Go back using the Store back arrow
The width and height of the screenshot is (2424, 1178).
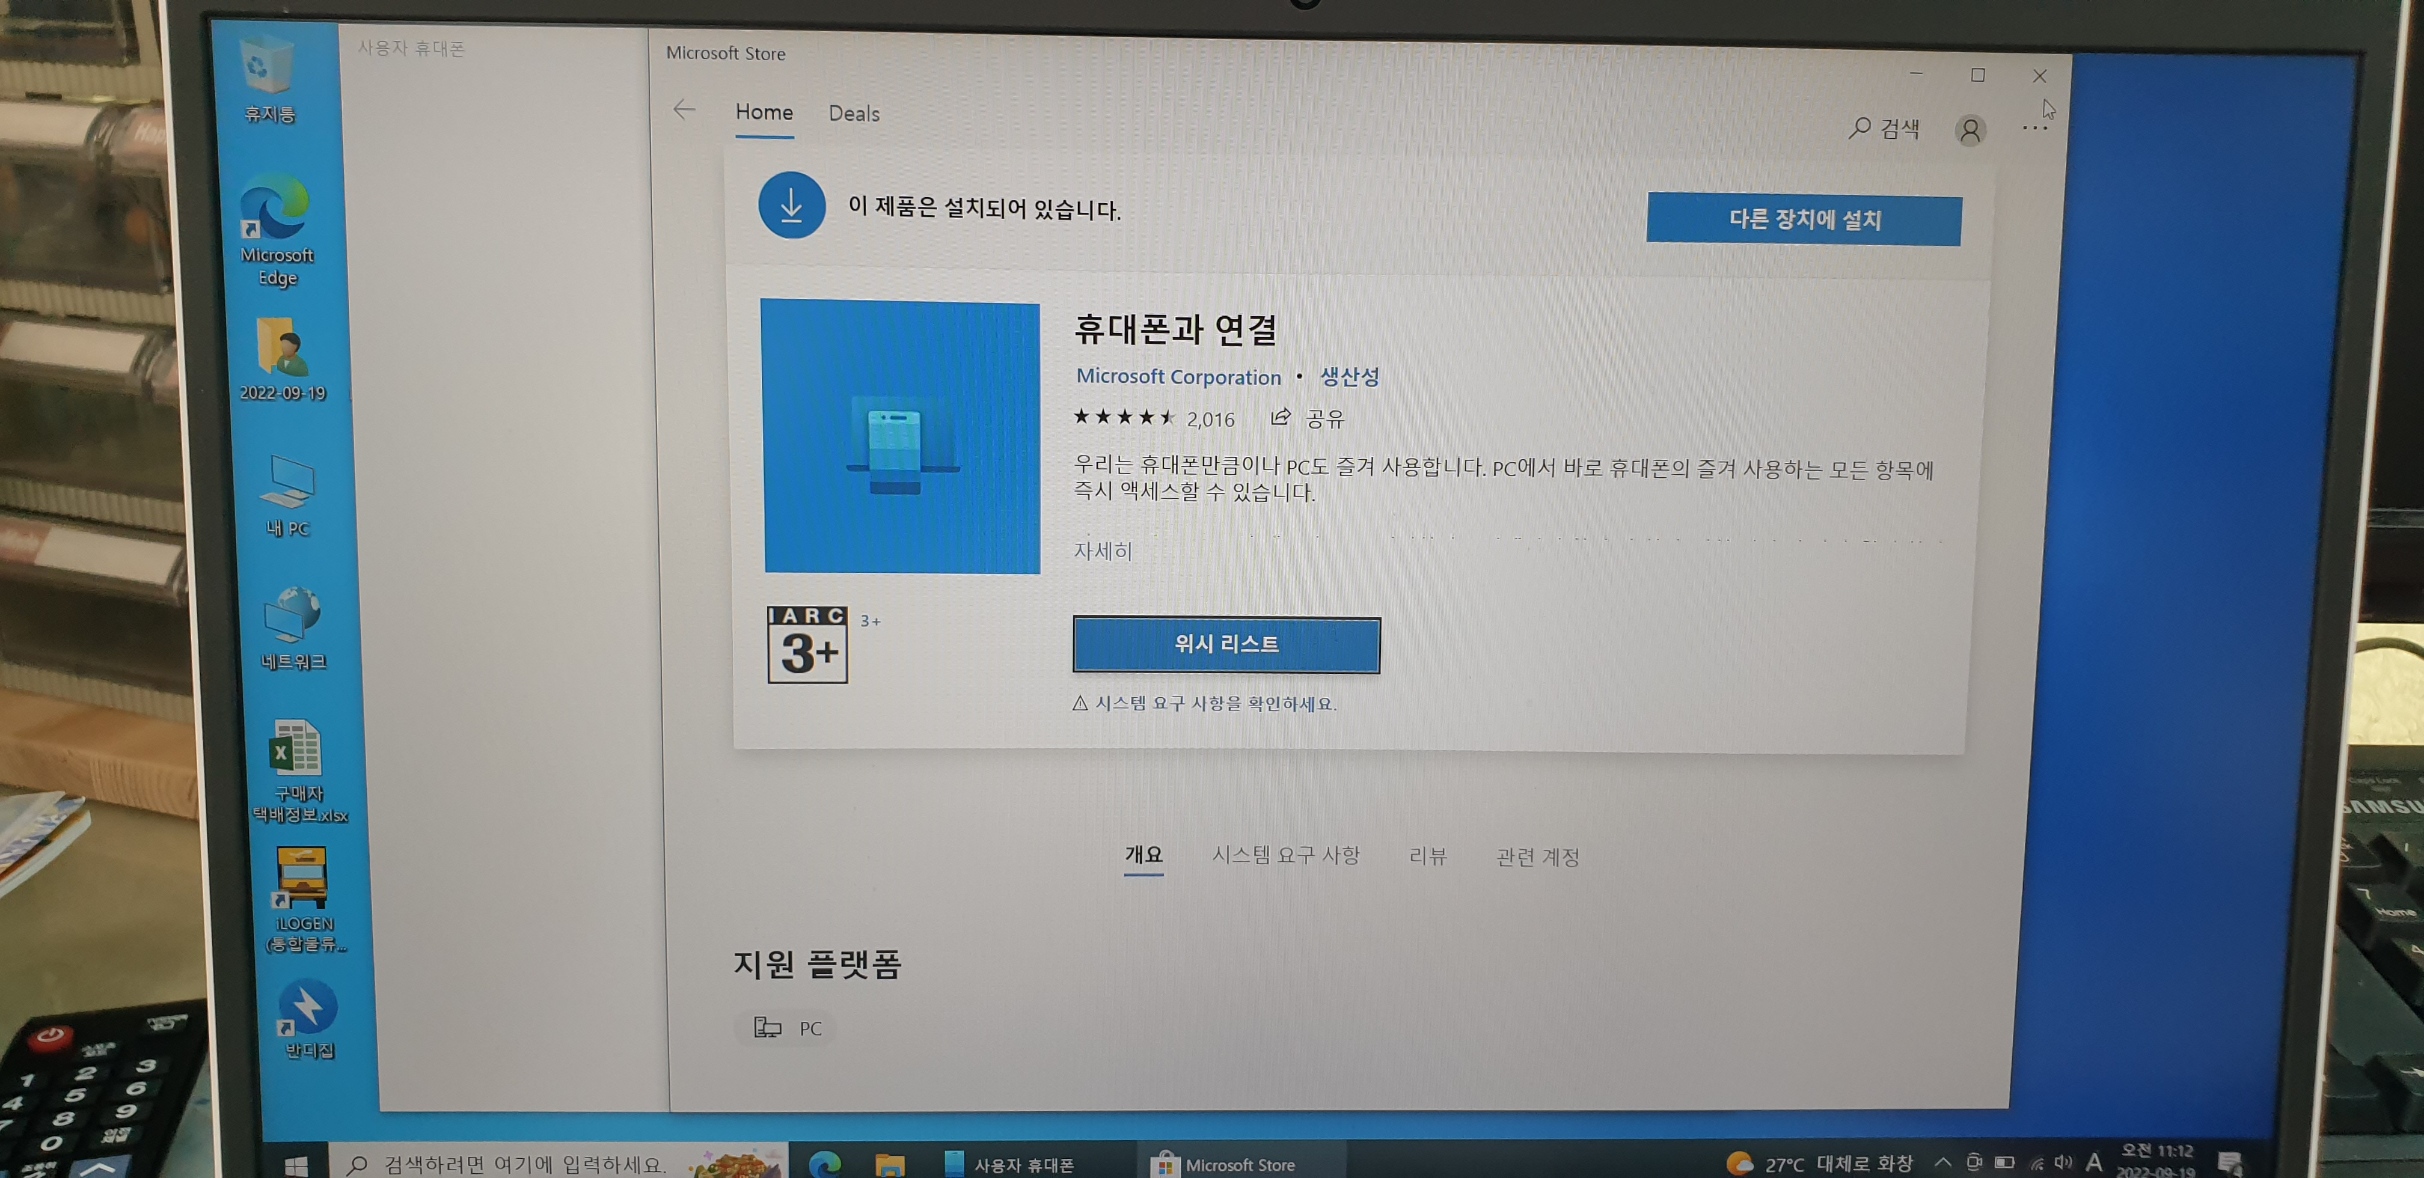pos(684,110)
